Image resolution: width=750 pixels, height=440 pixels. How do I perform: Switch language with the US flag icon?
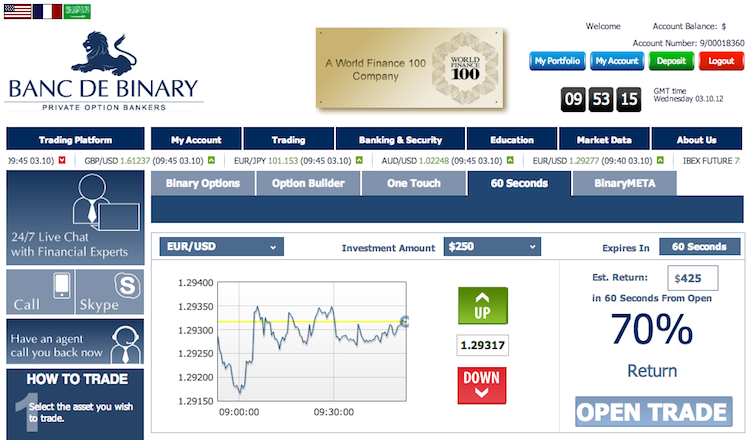(x=17, y=11)
